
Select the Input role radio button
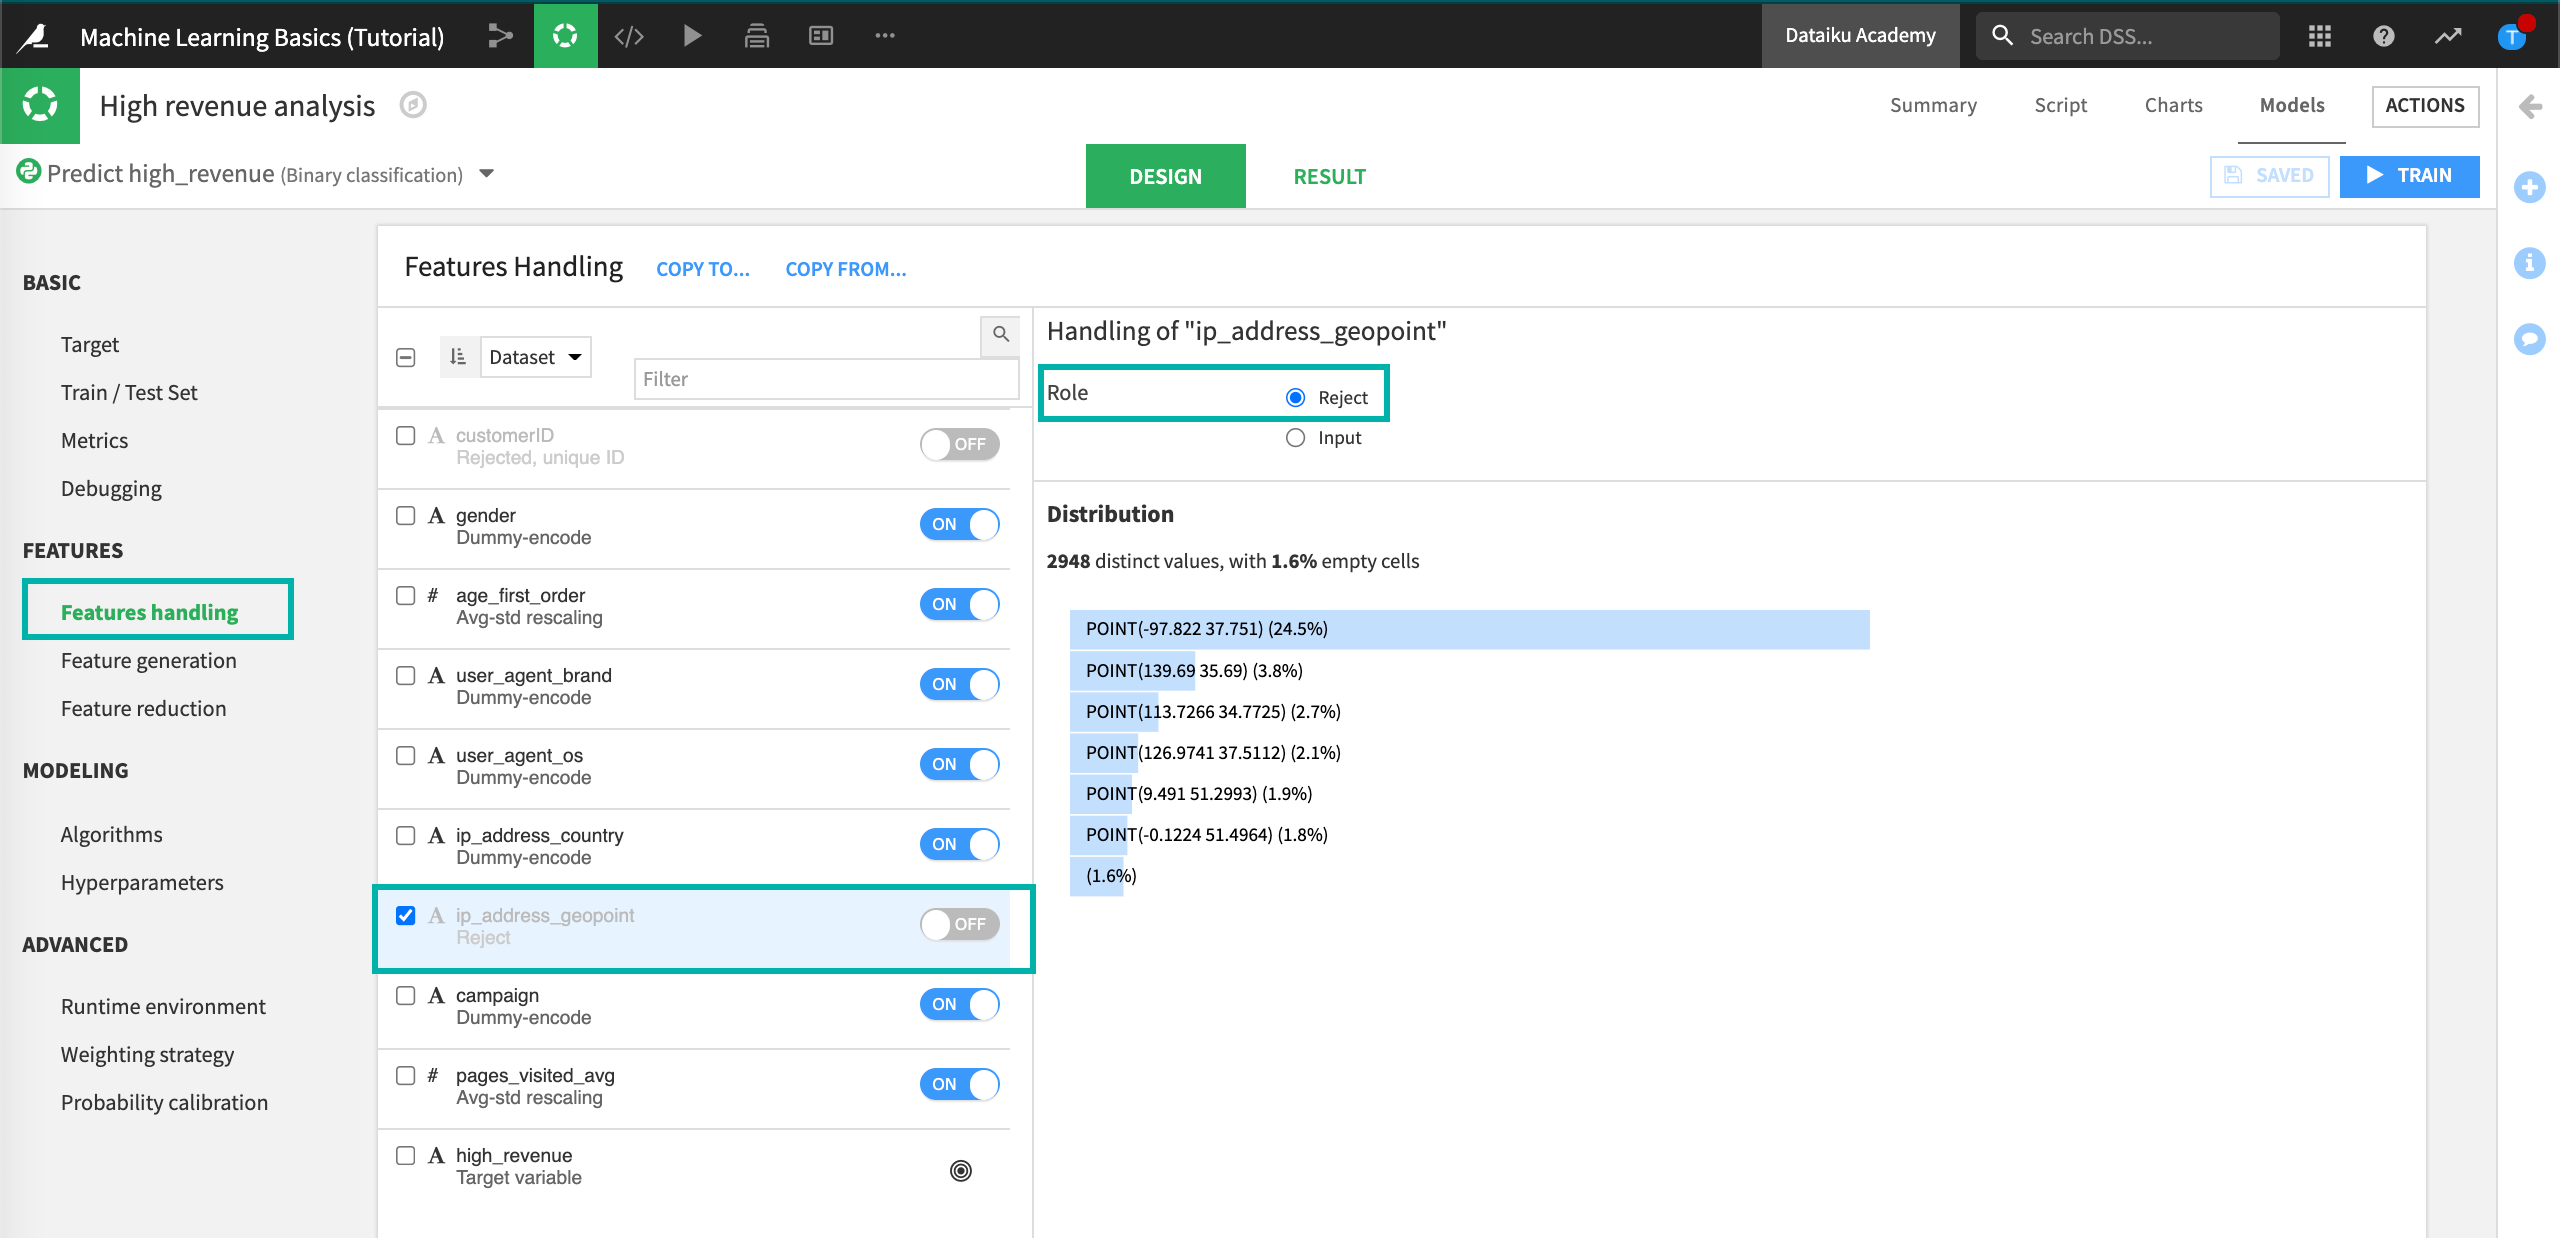(x=1296, y=438)
